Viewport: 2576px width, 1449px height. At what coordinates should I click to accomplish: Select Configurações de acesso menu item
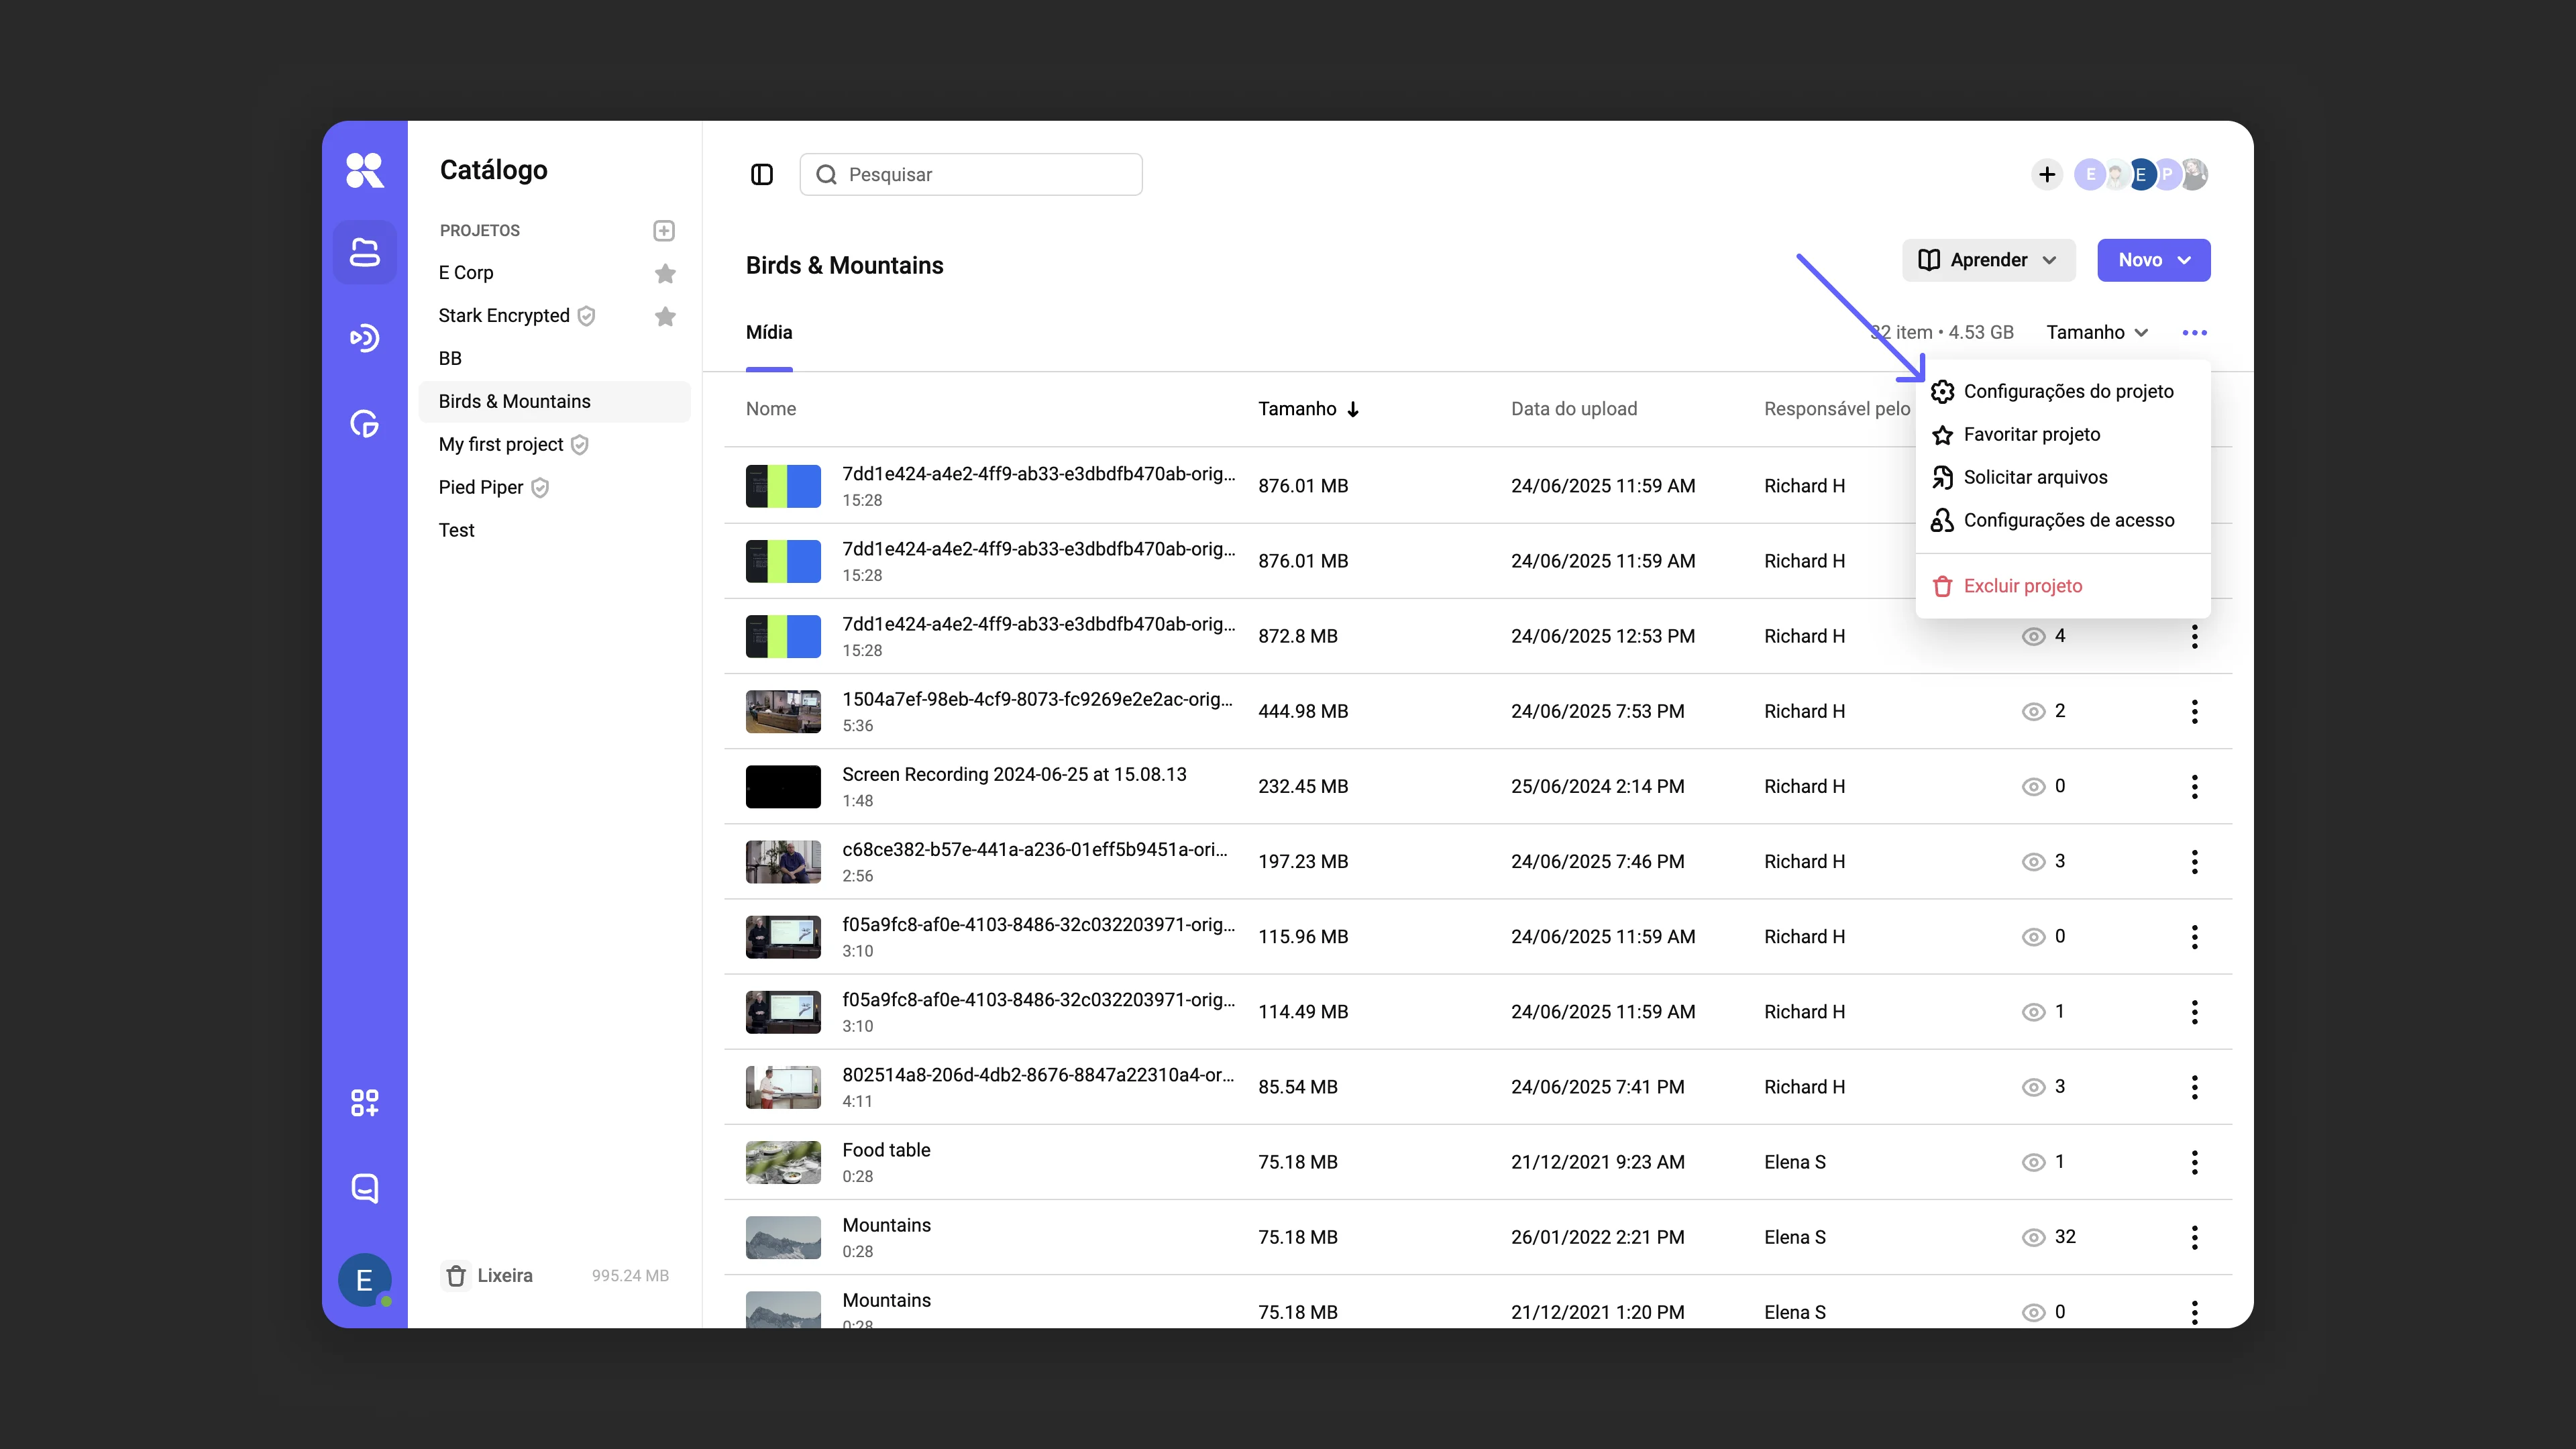click(x=2062, y=521)
